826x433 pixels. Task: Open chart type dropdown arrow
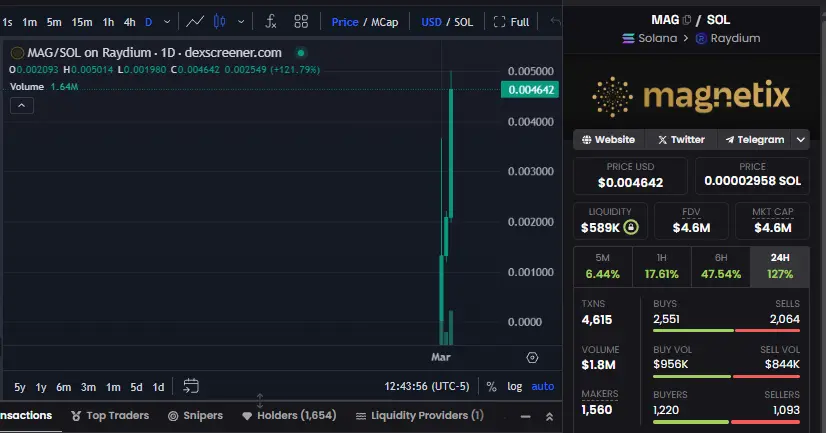click(241, 22)
